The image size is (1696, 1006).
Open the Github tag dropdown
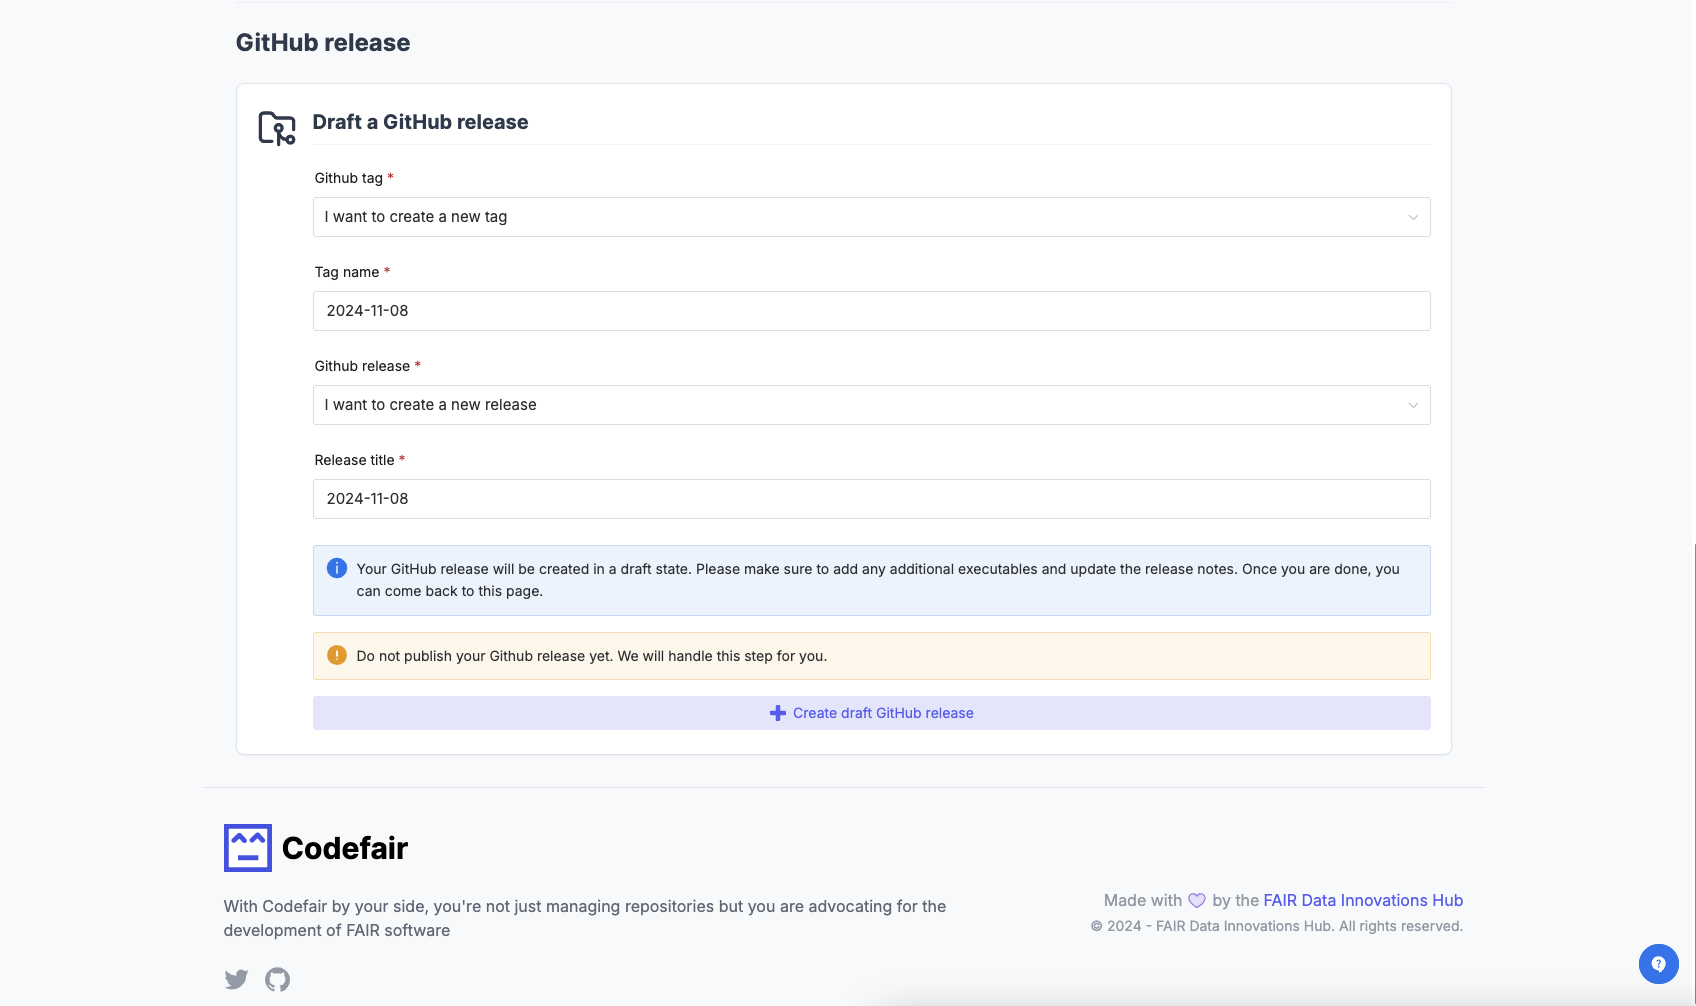tap(871, 217)
